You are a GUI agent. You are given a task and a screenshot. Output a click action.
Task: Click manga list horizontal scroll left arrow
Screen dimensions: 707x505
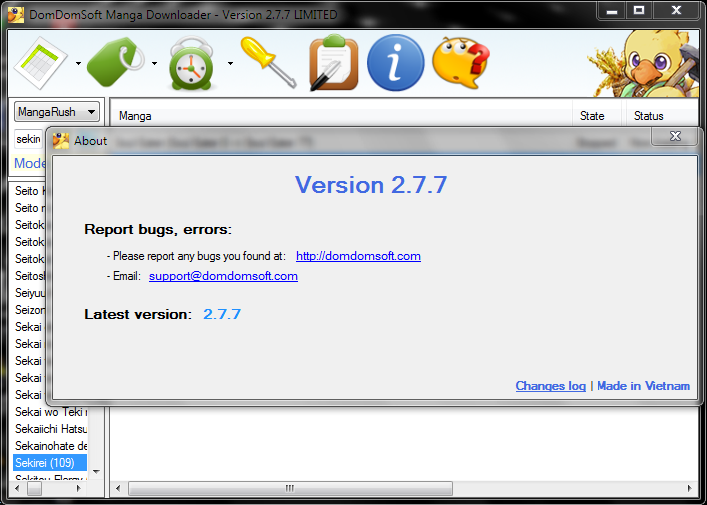pyautogui.click(x=18, y=488)
